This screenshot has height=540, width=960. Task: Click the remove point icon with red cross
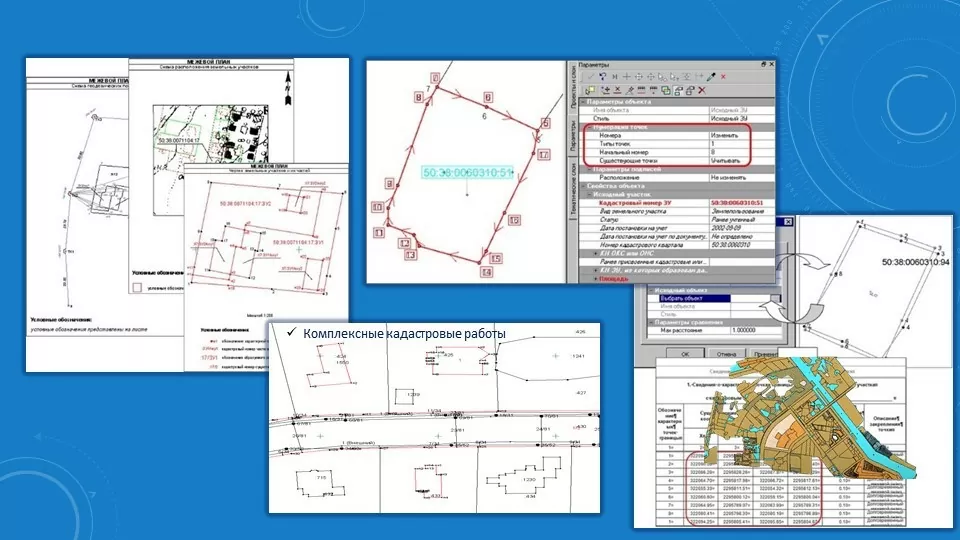(x=617, y=91)
